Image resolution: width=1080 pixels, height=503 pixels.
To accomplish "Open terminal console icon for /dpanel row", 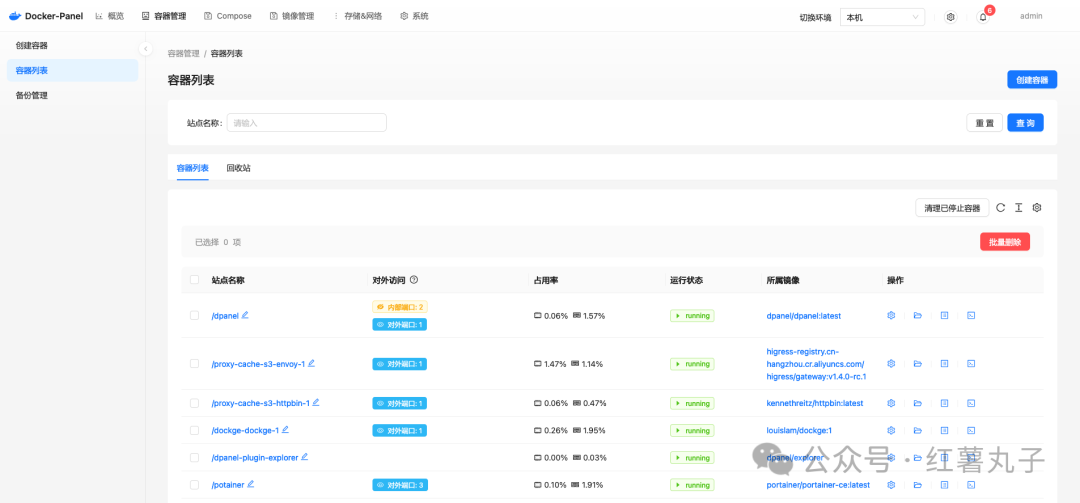I will coord(971,316).
